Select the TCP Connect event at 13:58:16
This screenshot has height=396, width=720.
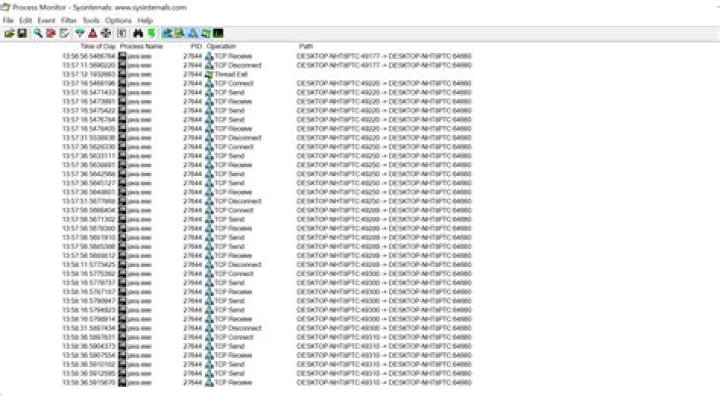click(x=267, y=274)
